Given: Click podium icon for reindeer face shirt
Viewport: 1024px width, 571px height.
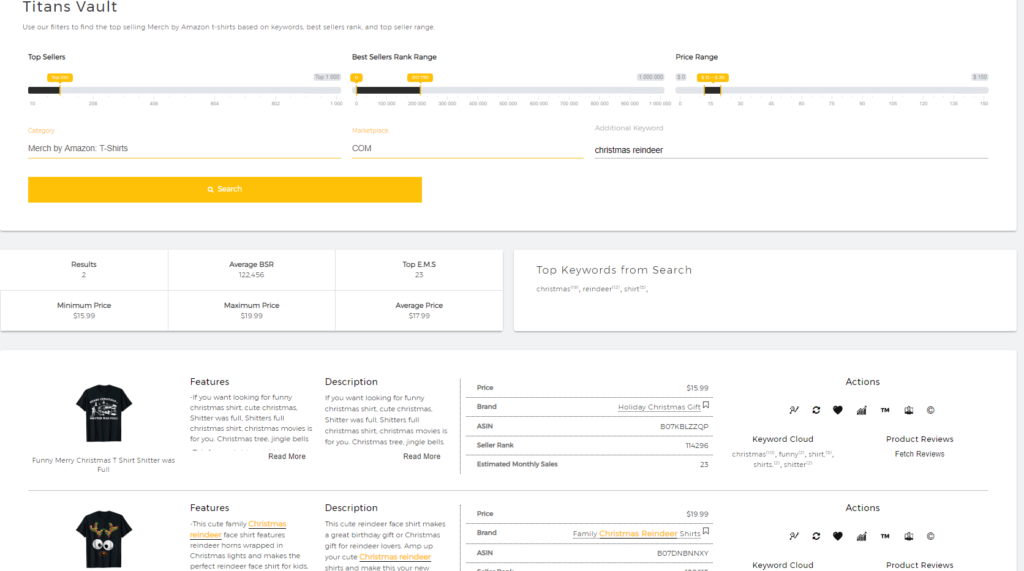Looking at the screenshot, I should click(x=908, y=536).
